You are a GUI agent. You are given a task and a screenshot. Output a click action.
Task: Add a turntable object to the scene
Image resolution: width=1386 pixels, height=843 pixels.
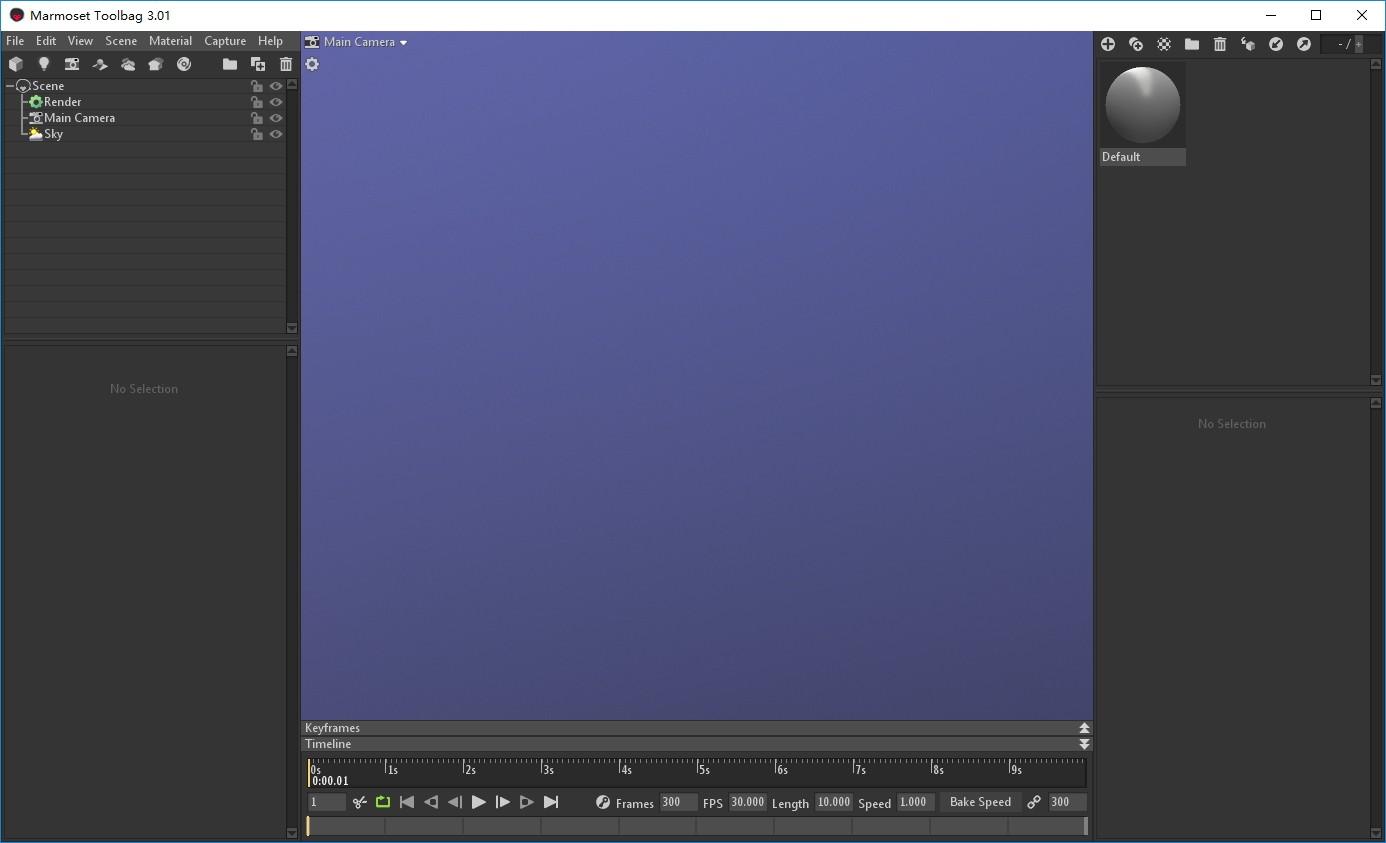[x=184, y=64]
